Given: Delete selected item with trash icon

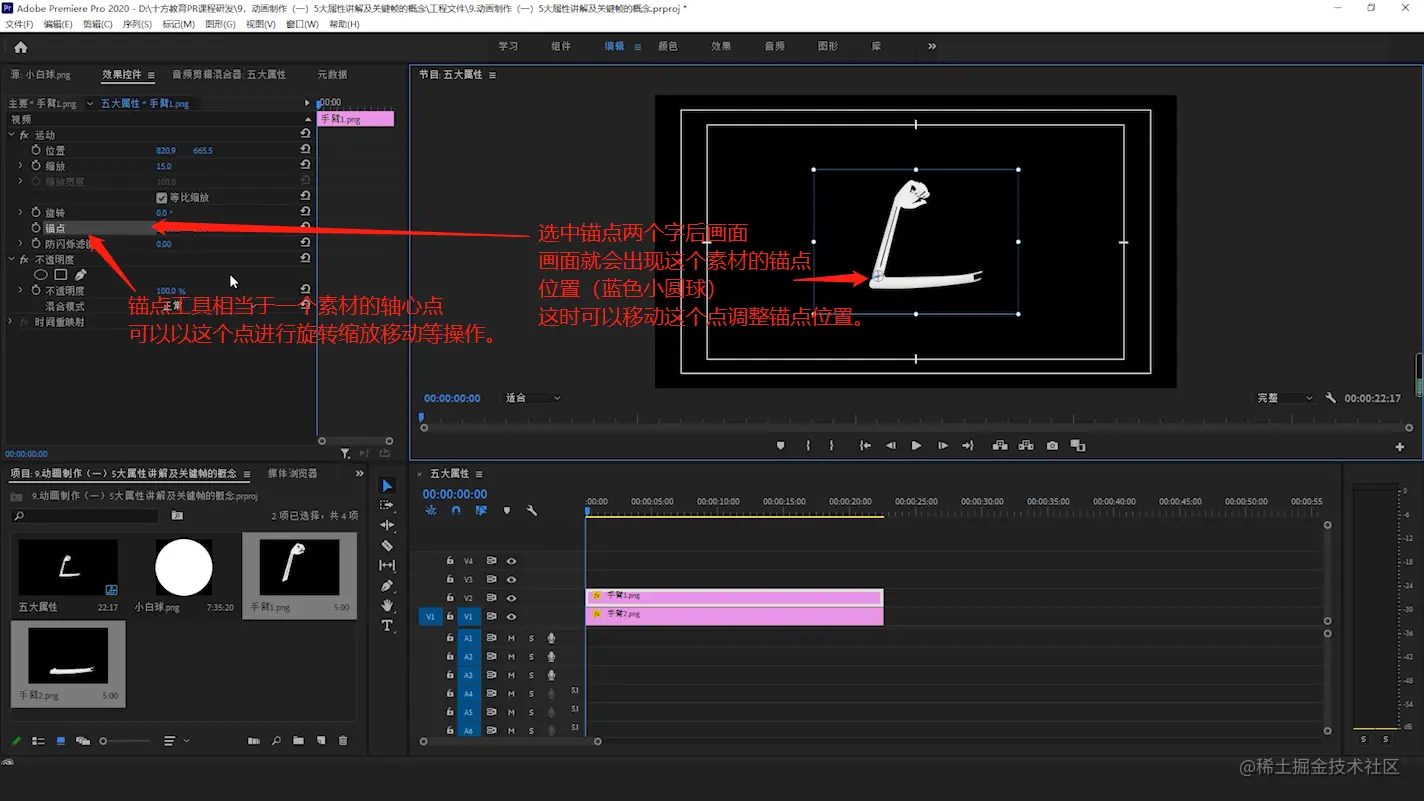Looking at the screenshot, I should click(343, 741).
